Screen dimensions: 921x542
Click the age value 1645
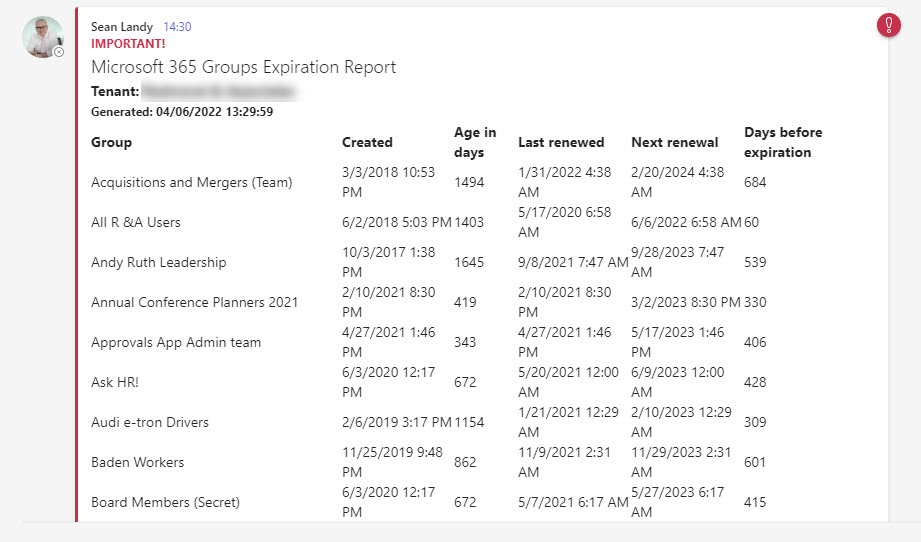coord(469,262)
